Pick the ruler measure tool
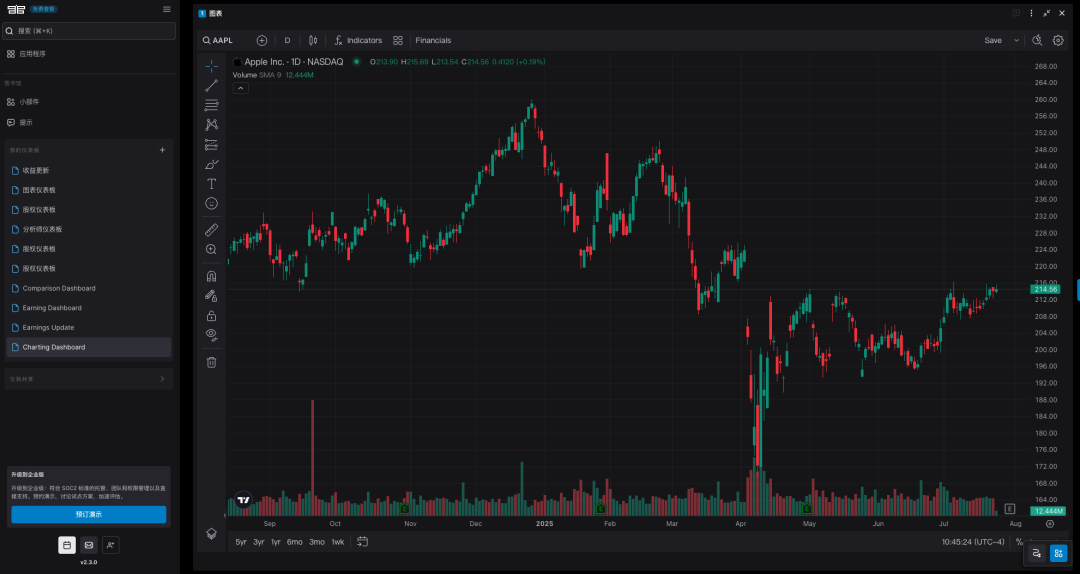This screenshot has height=574, width=1080. [x=211, y=230]
